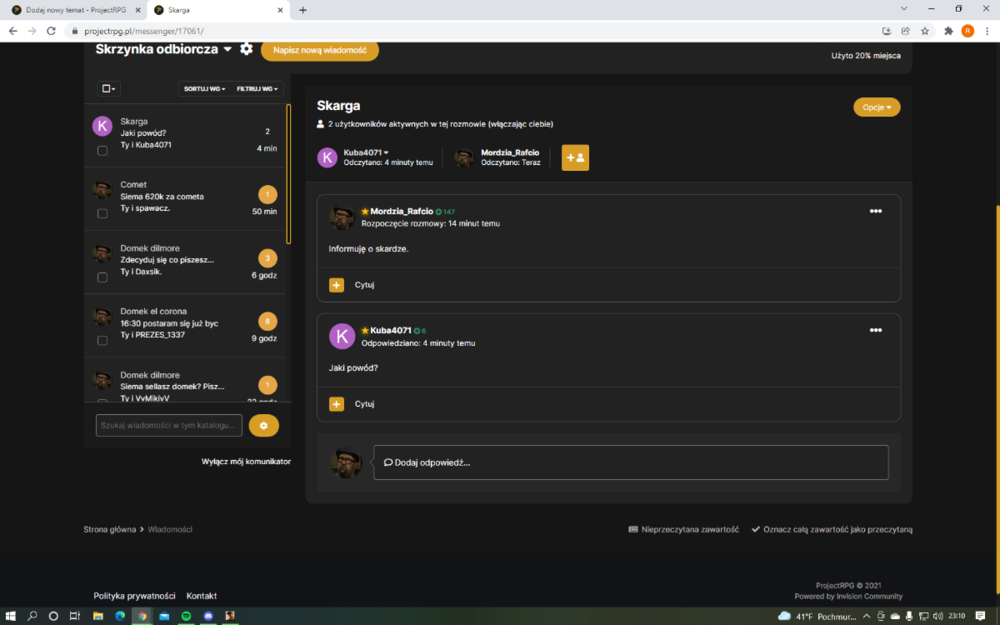Open Comet conversation in inbox list
This screenshot has width=1000, height=625.
(x=186, y=198)
